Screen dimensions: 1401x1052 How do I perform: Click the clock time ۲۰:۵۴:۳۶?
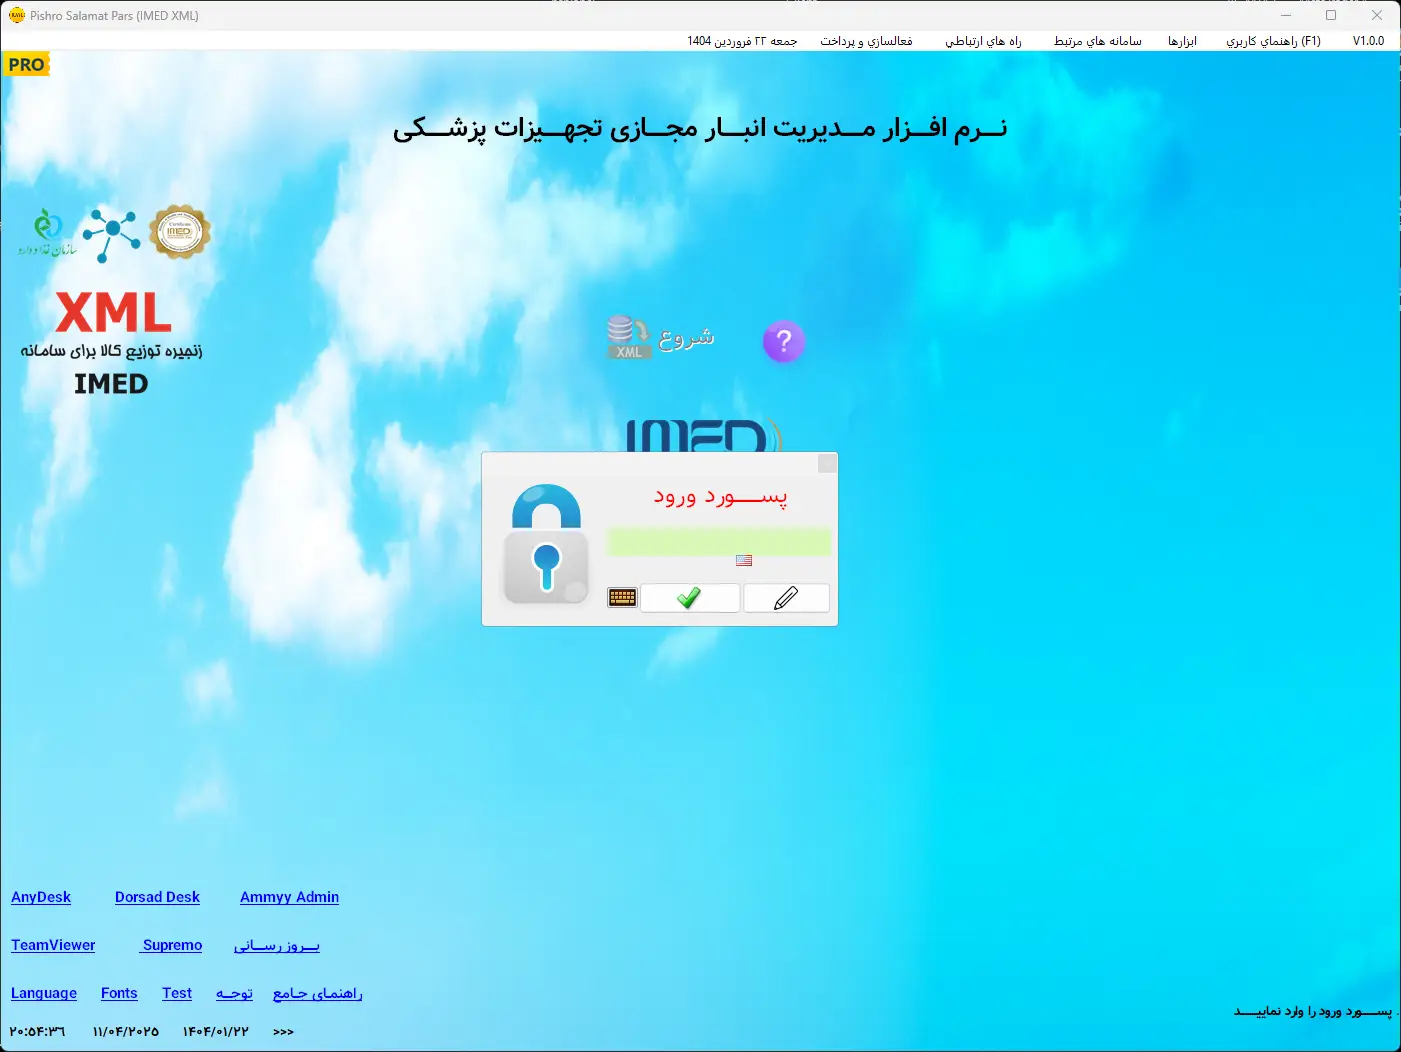click(37, 1031)
